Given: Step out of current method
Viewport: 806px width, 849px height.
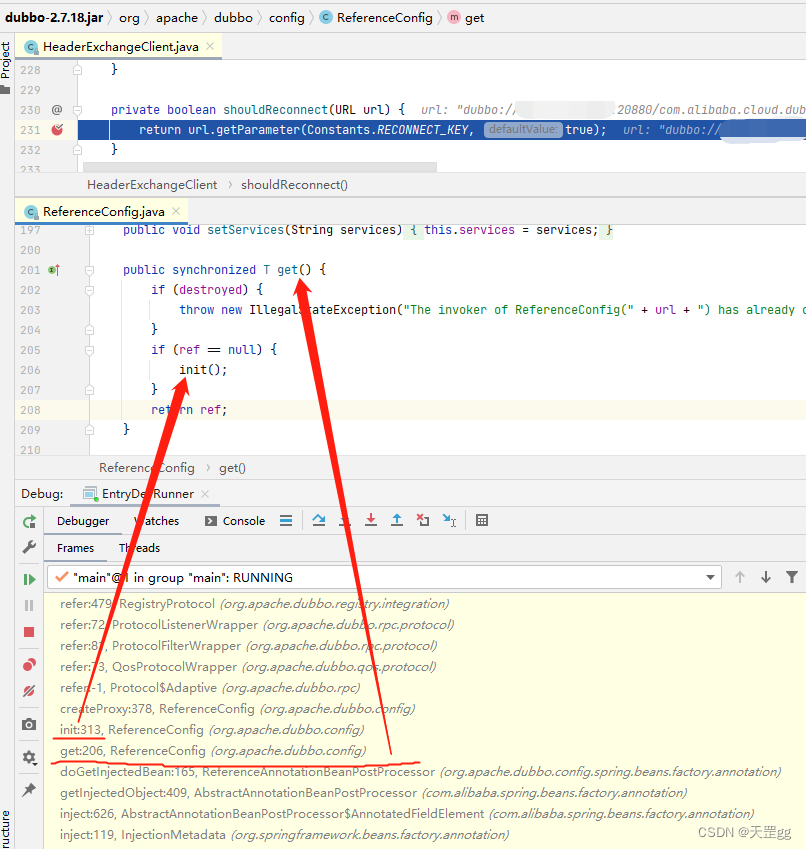Looking at the screenshot, I should point(397,520).
